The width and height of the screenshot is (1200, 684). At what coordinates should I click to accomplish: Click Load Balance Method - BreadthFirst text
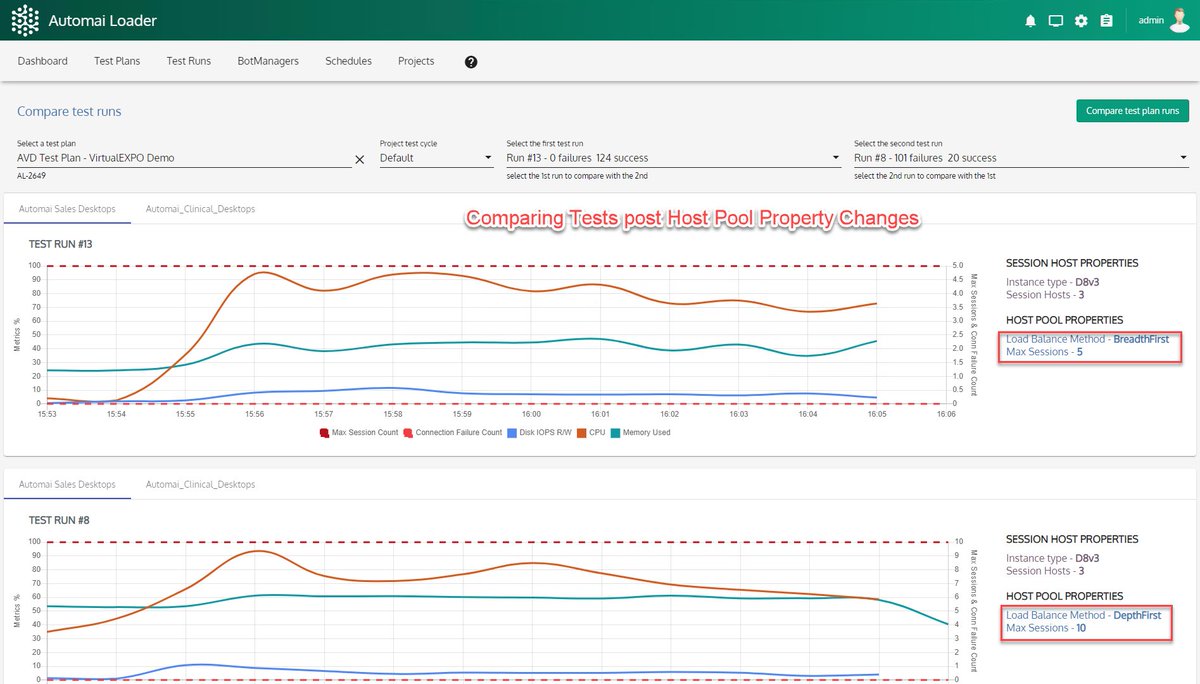1087,339
